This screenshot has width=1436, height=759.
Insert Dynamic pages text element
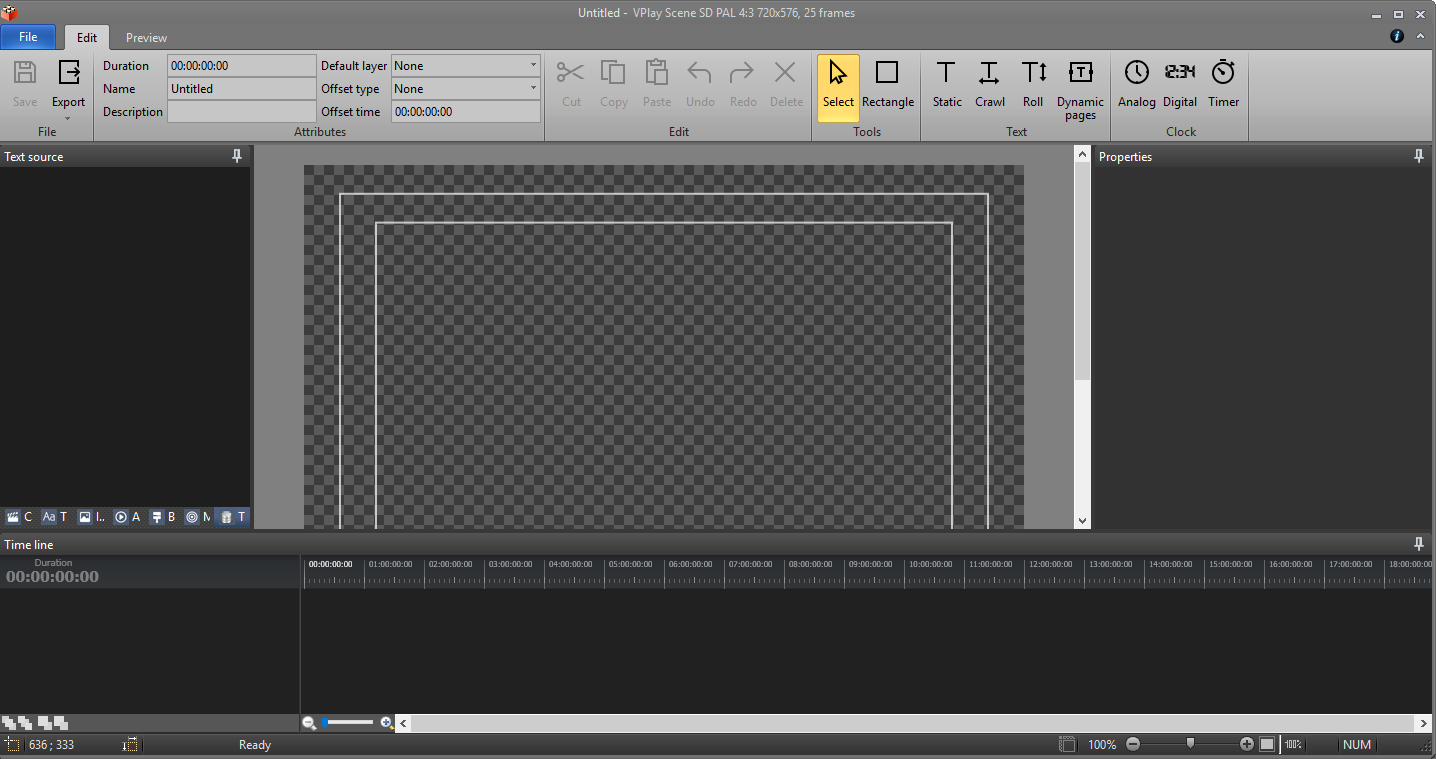(1080, 89)
